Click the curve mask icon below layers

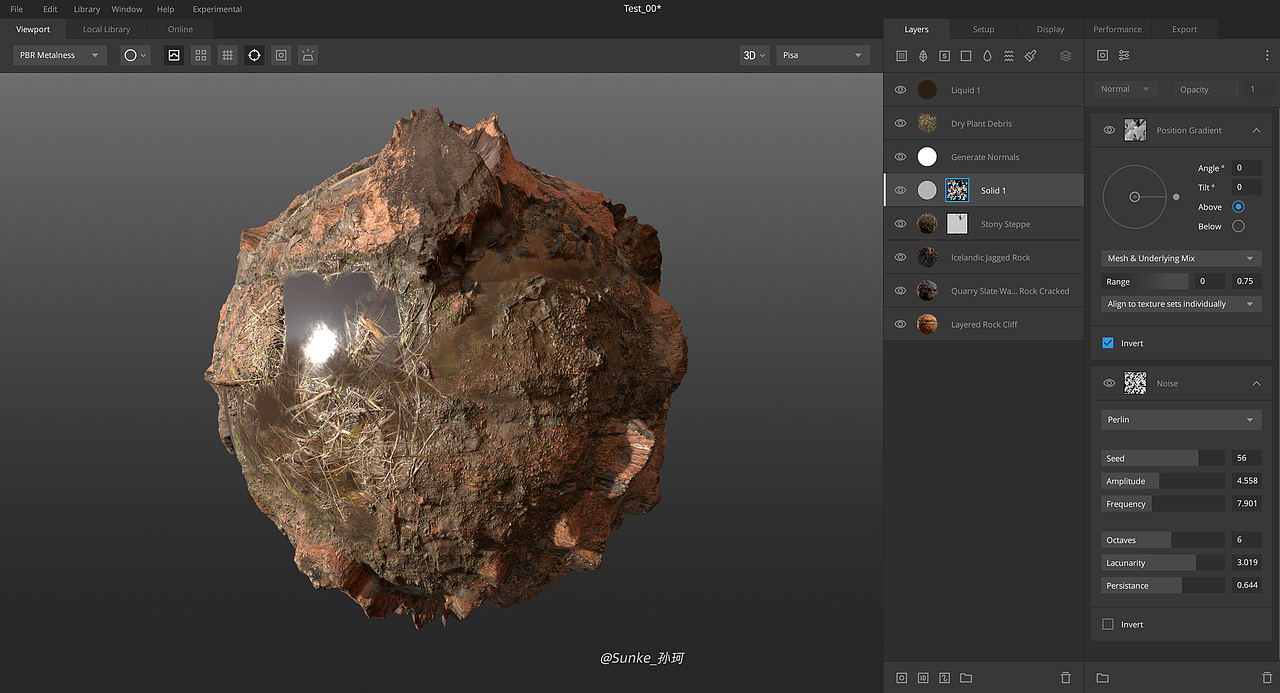click(944, 678)
